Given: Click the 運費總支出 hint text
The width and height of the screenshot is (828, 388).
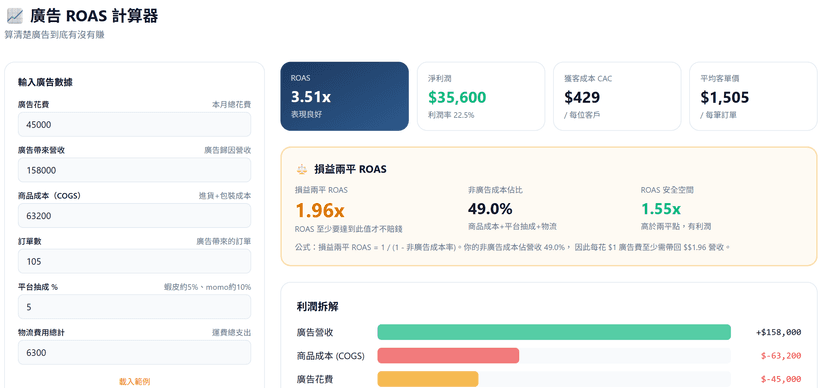Looking at the screenshot, I should [x=231, y=333].
